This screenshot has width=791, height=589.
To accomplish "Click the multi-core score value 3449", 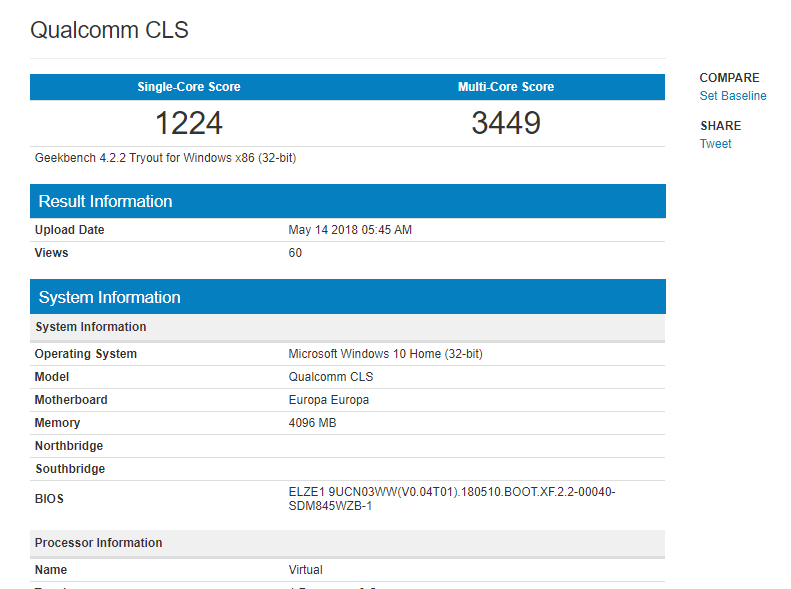I will (x=506, y=123).
